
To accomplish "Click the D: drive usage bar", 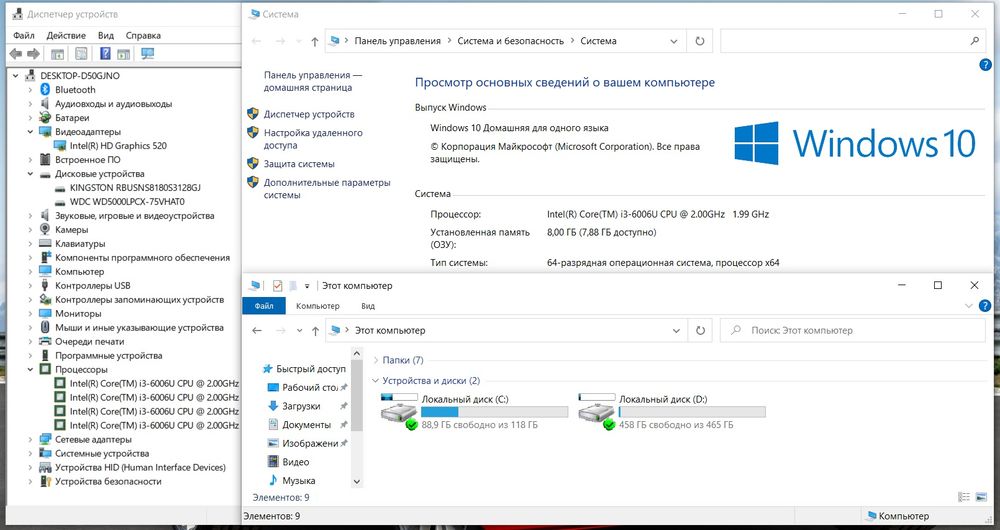I will point(692,412).
